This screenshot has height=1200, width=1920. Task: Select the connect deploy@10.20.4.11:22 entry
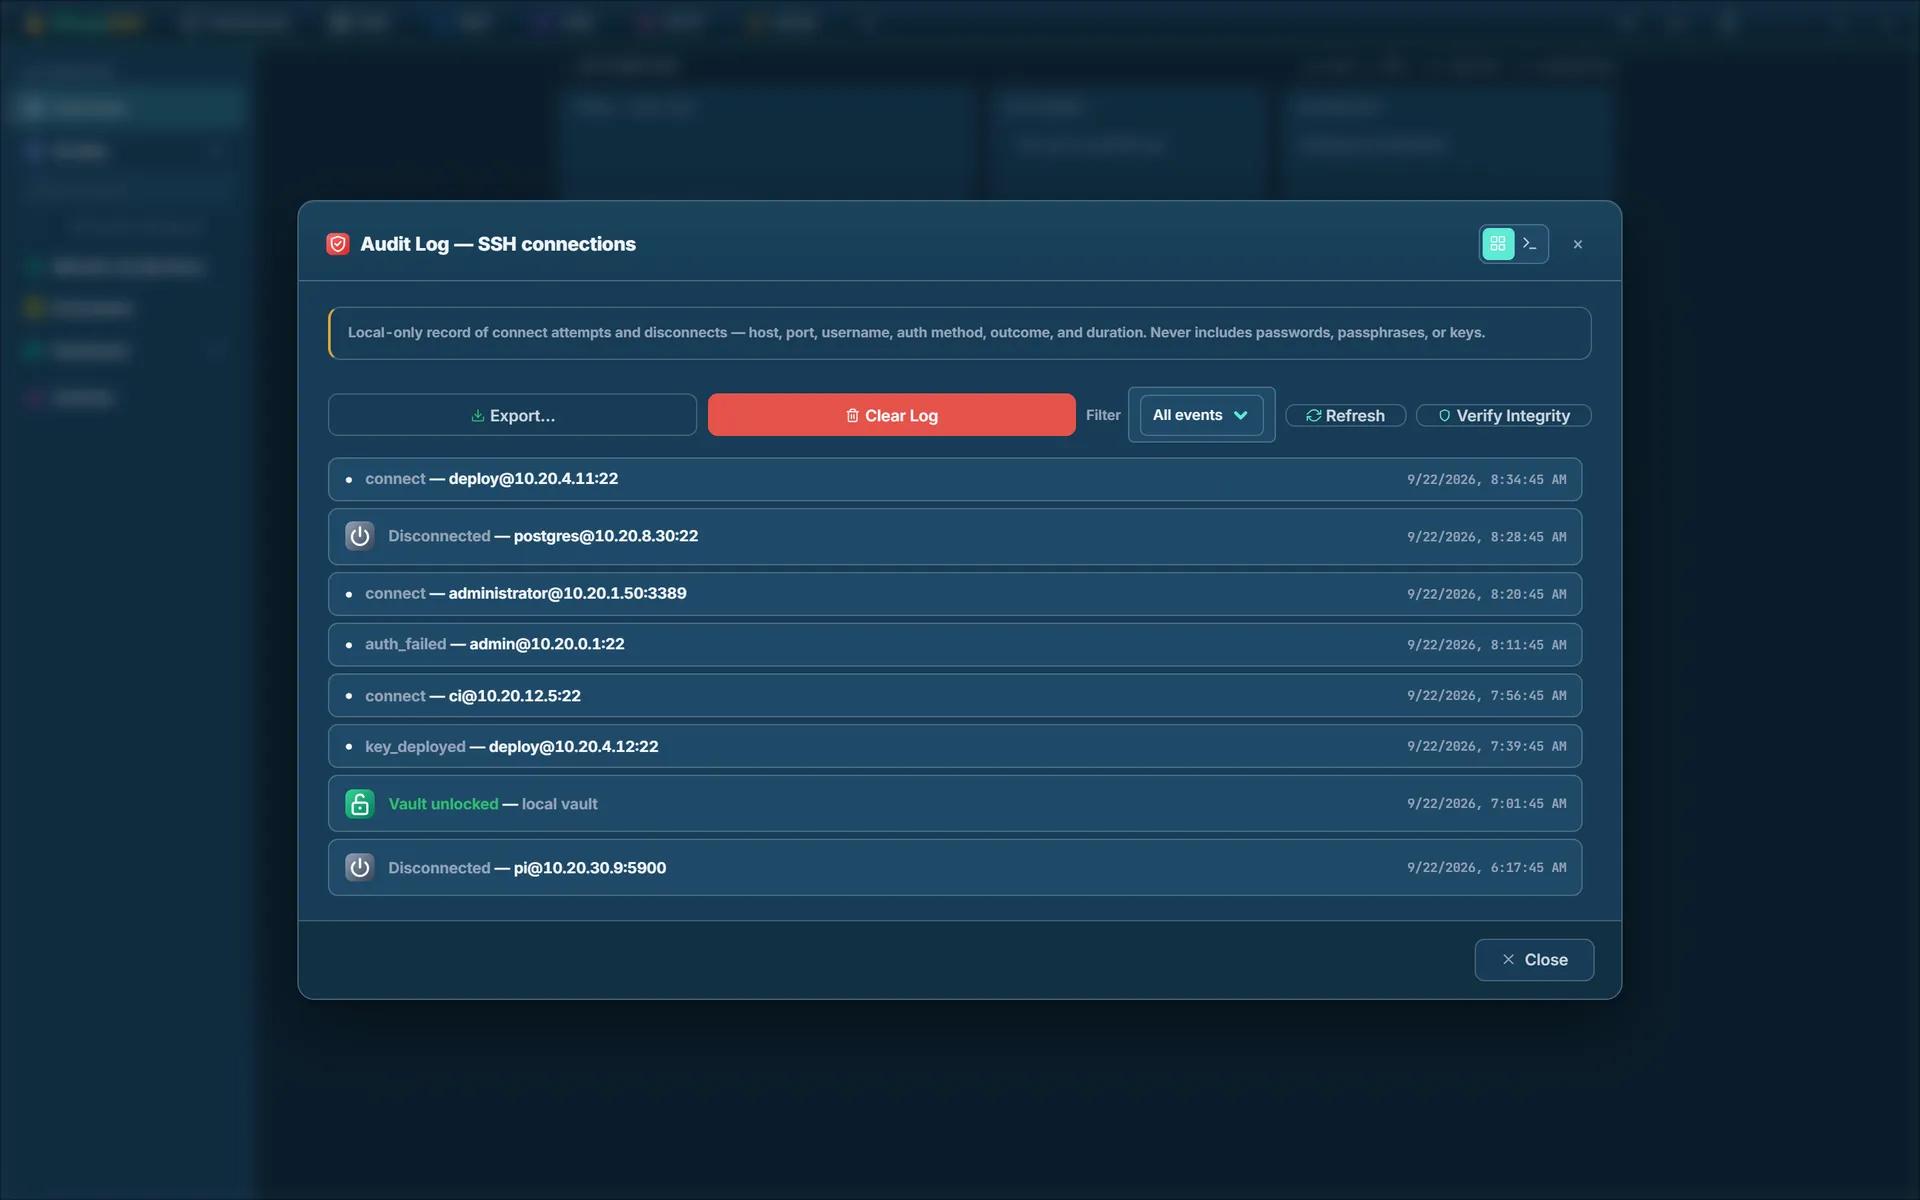(954, 479)
